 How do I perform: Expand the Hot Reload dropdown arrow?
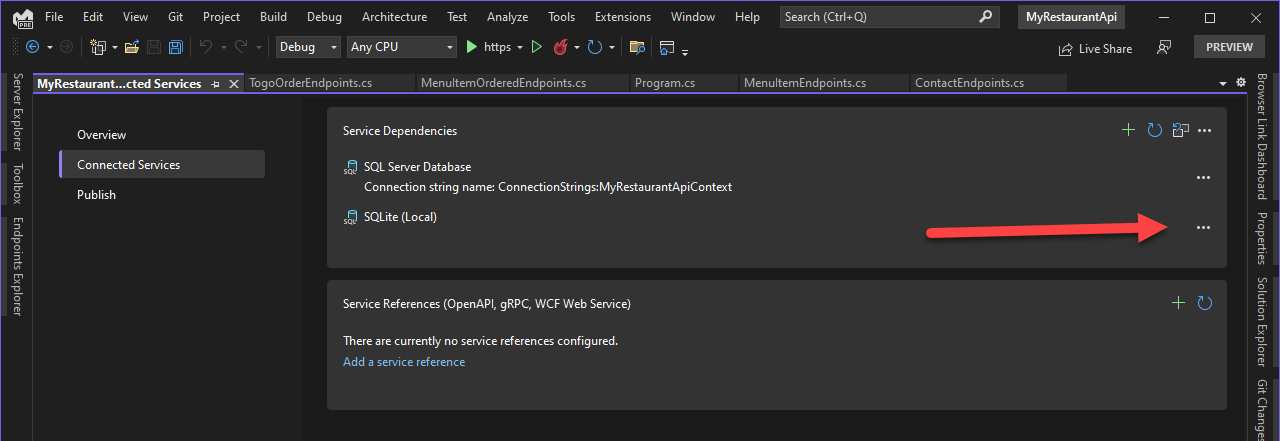click(x=577, y=47)
